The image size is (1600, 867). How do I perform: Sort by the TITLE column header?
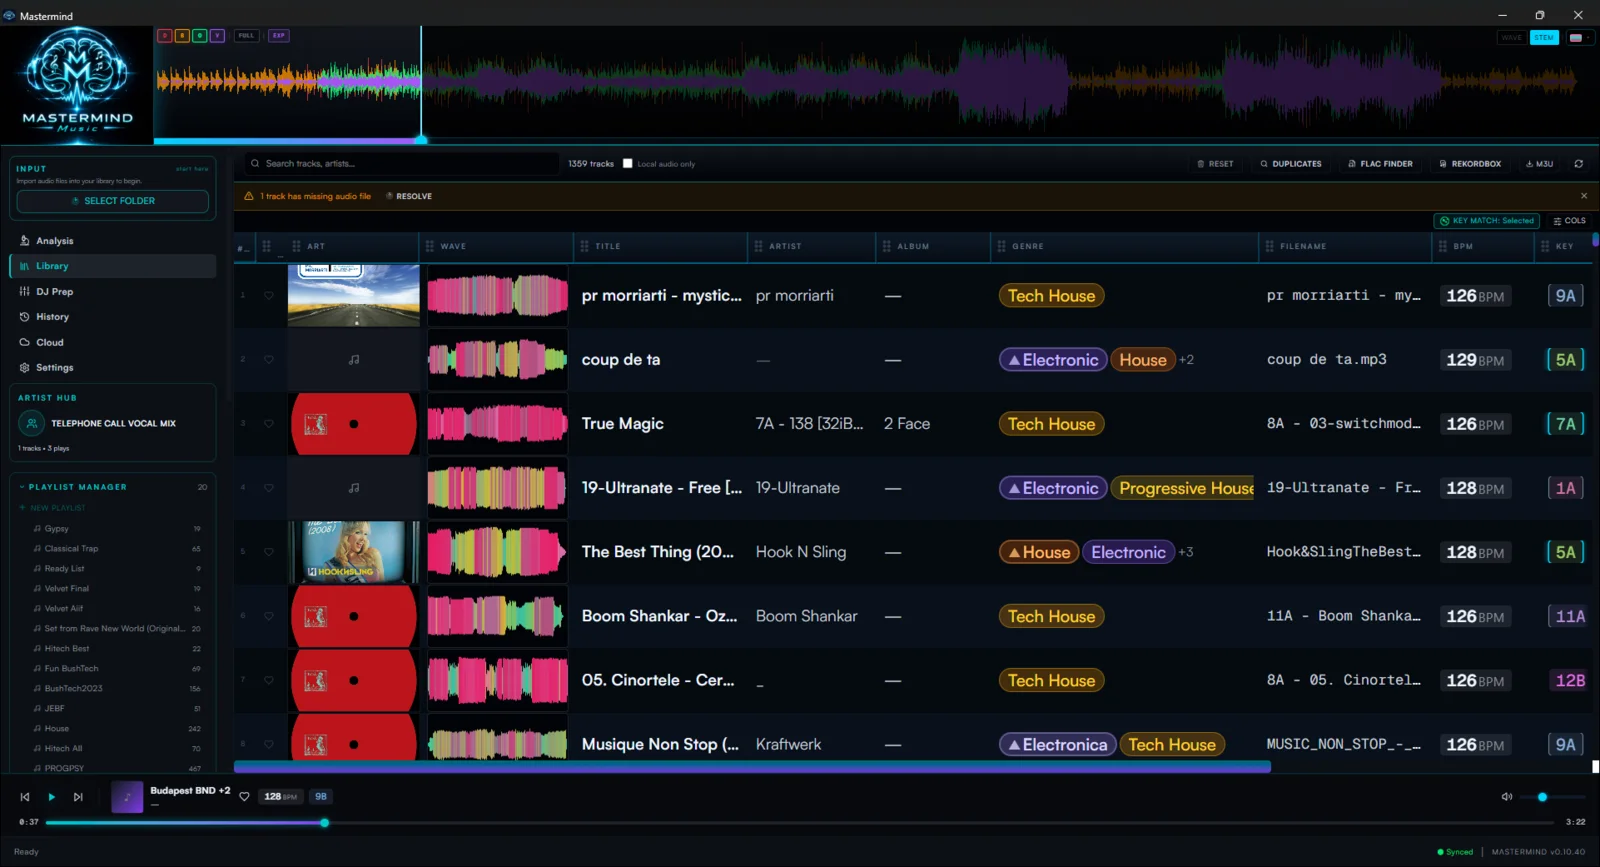point(608,246)
